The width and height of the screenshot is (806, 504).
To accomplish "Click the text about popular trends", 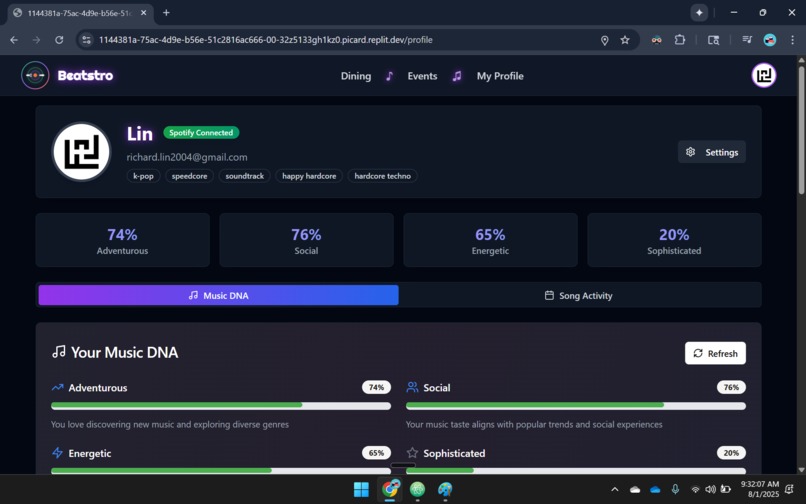I will pyautogui.click(x=534, y=425).
